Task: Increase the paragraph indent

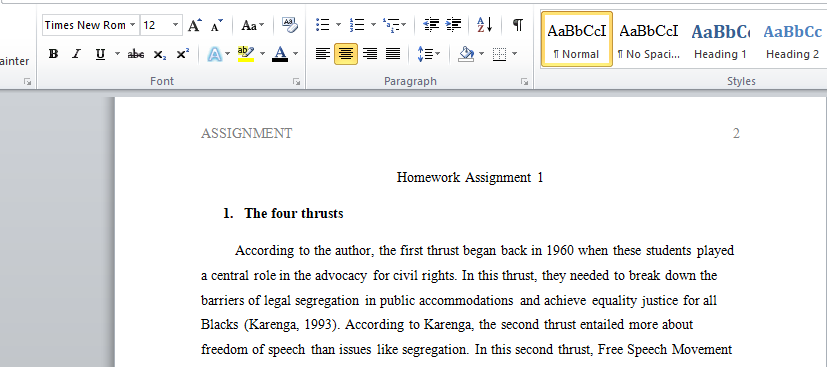Action: 454,24
